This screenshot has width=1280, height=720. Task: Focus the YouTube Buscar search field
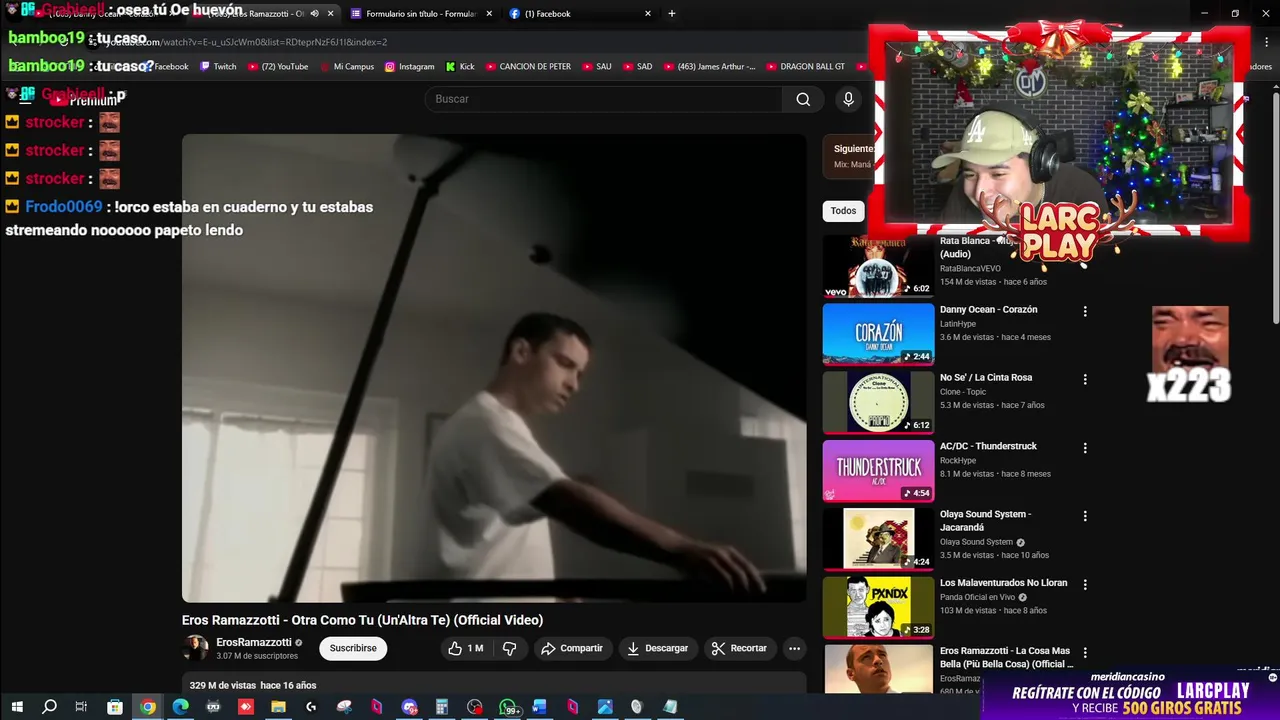click(603, 99)
